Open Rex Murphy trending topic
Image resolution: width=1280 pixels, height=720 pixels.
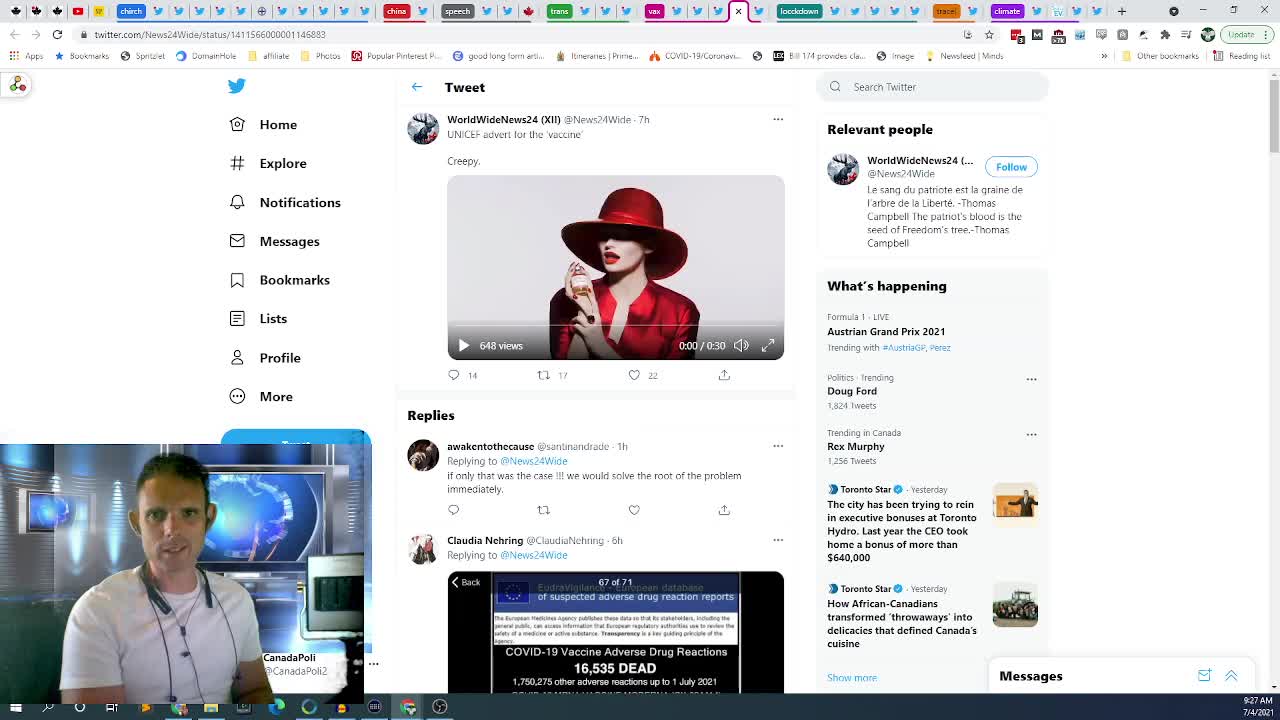[x=856, y=446]
